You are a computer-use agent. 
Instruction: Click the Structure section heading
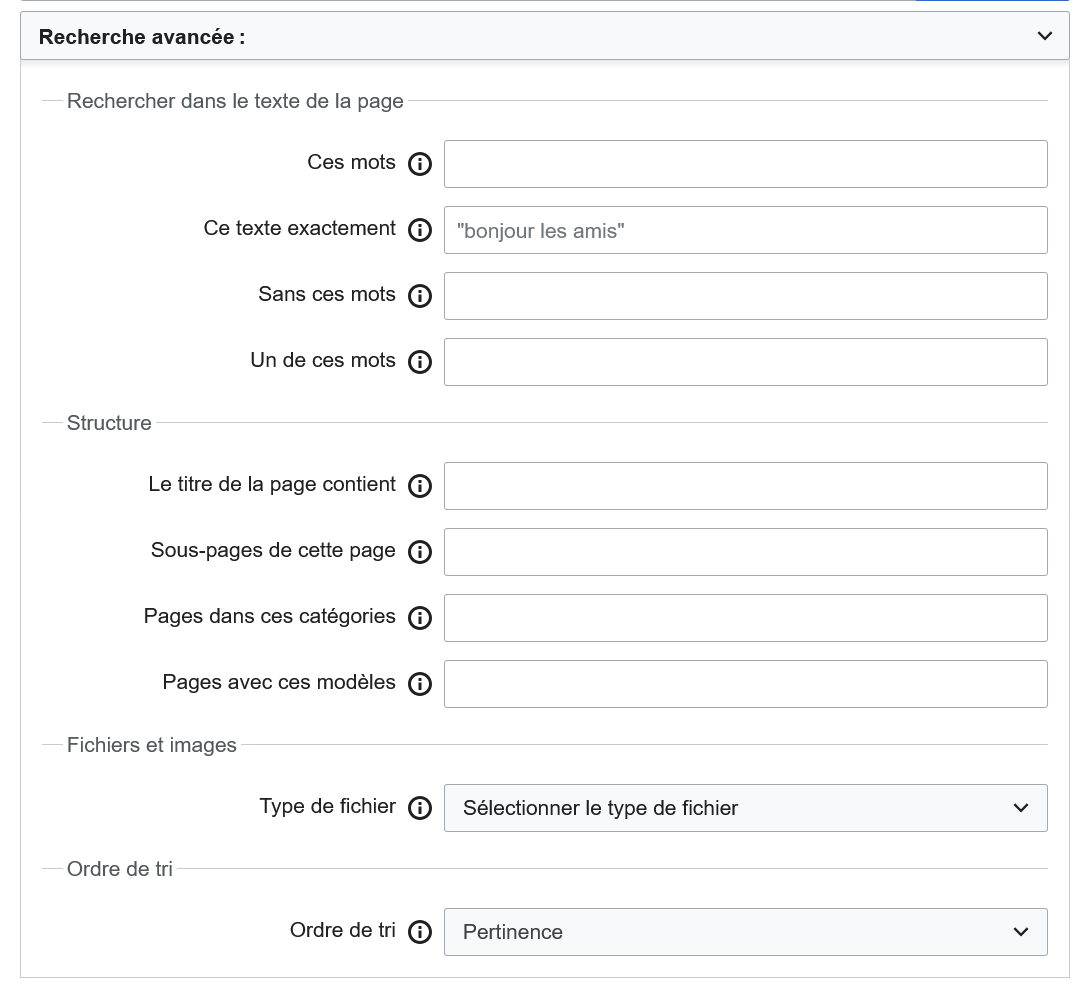(109, 422)
